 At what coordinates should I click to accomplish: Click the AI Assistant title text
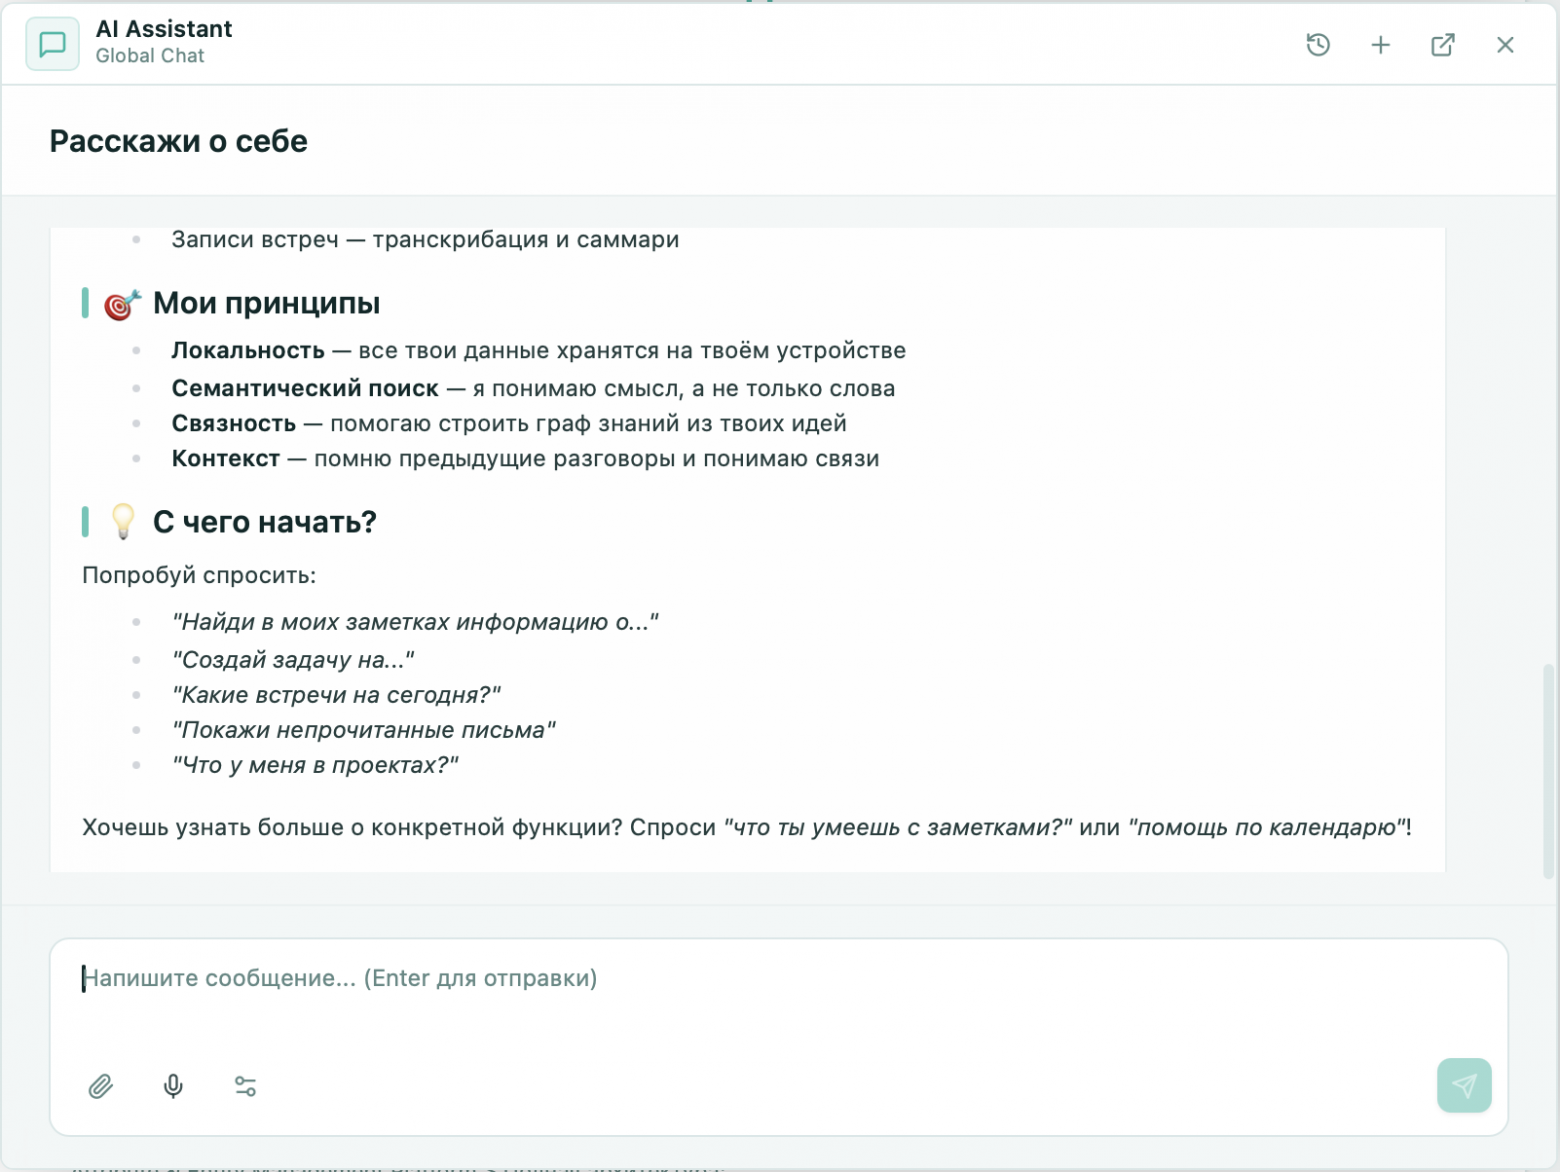click(x=163, y=28)
